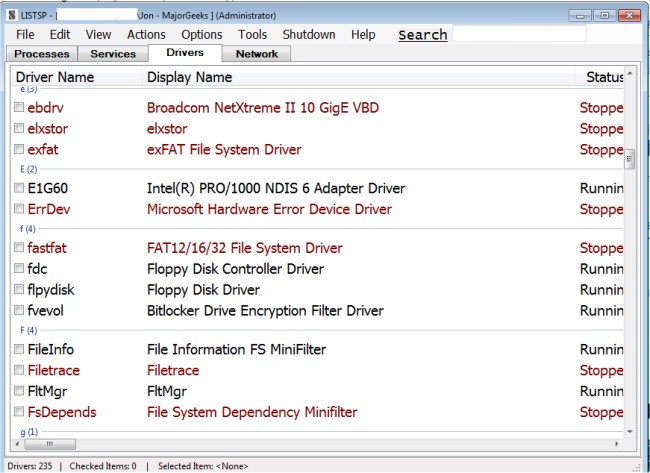
Task: Tick the flpydisk checkbox
Action: pyautogui.click(x=19, y=289)
